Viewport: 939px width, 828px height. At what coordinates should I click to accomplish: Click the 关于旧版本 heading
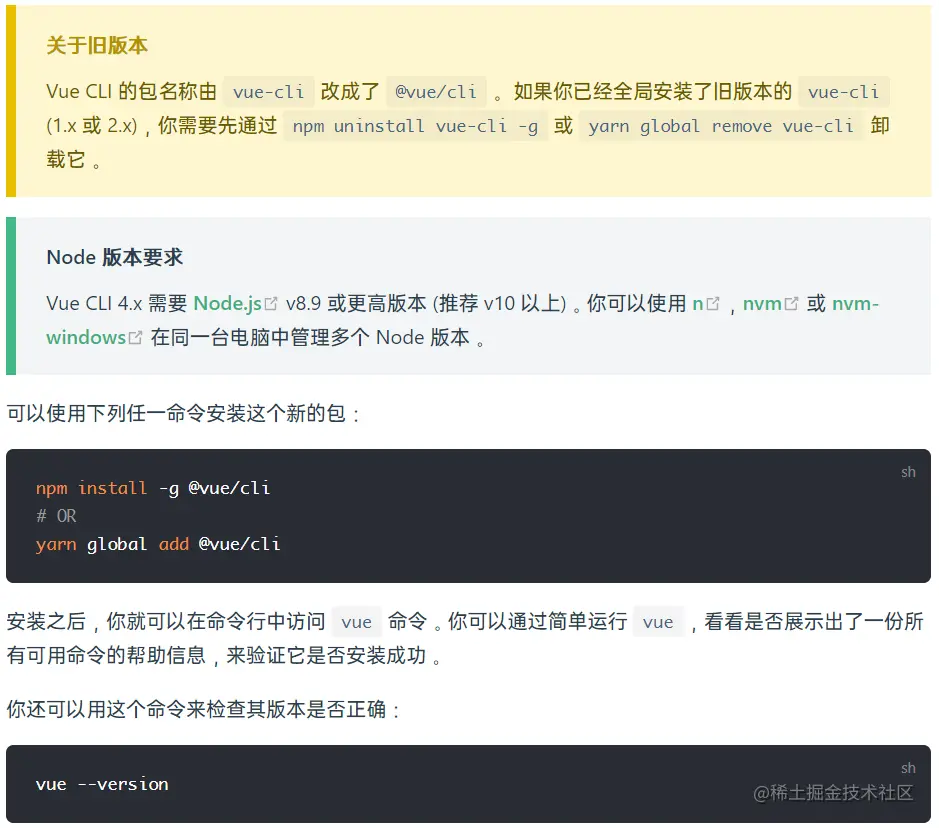97,46
